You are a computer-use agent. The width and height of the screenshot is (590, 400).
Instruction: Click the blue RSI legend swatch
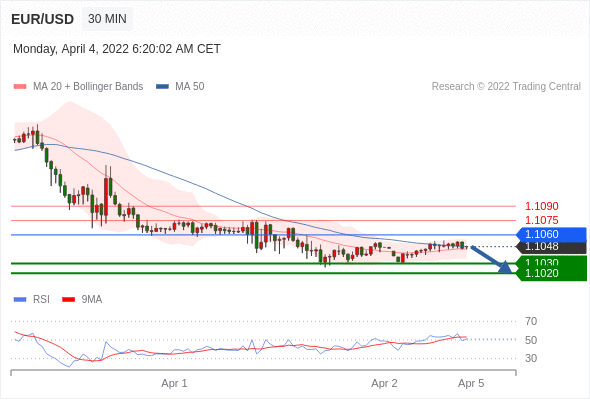[x=20, y=300]
